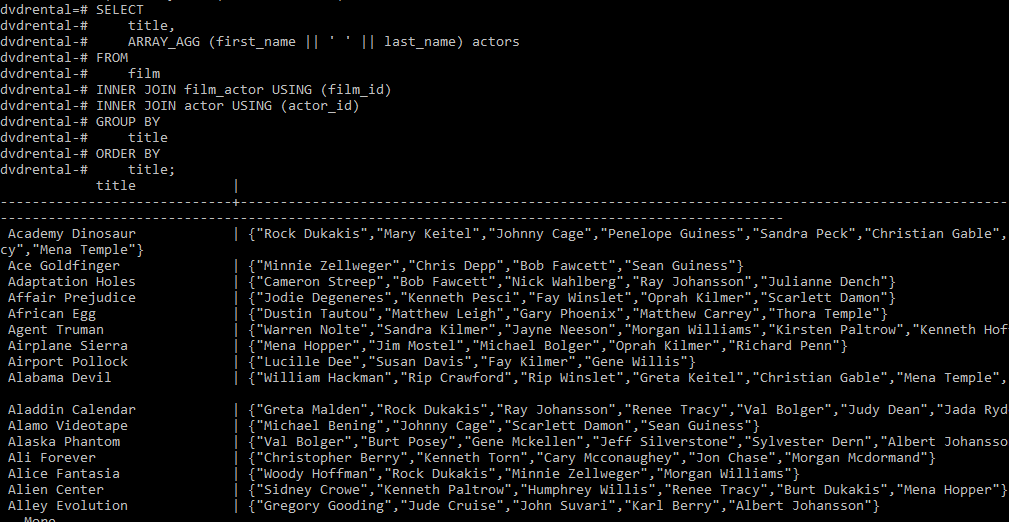Select the "Alaska Phantom" film title
This screenshot has height=522, width=1009.
click(64, 442)
